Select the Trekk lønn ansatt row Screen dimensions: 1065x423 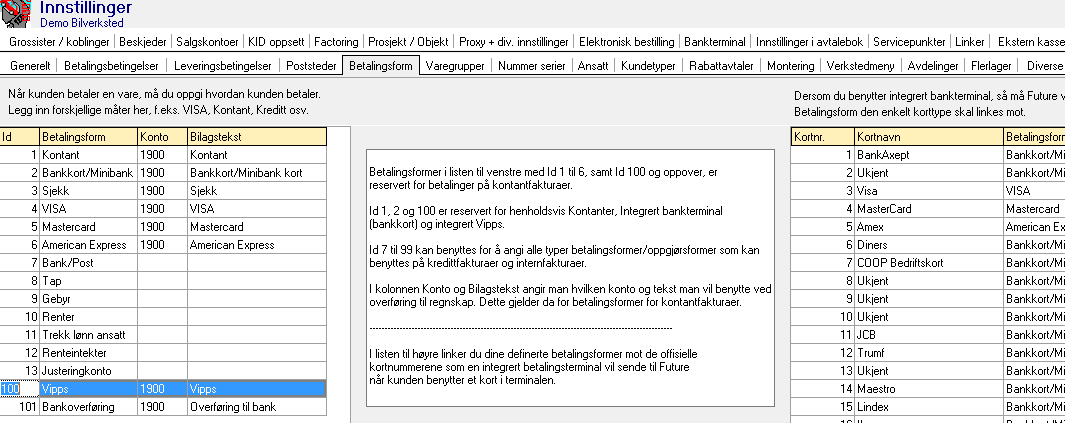[x=163, y=335]
